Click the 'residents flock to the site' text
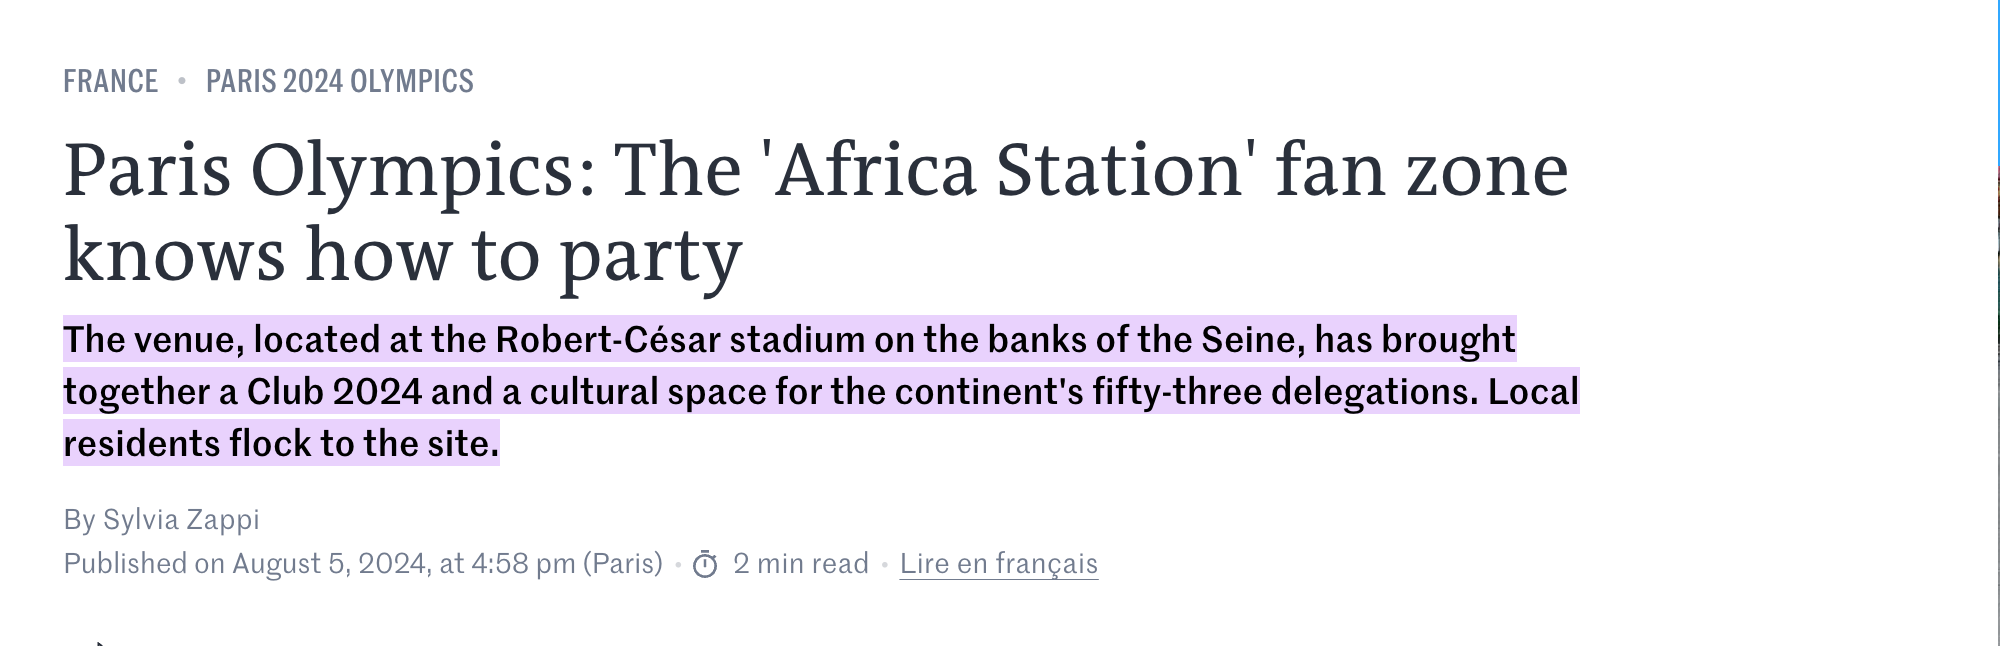Viewport: 2000px width, 646px height. click(x=281, y=443)
